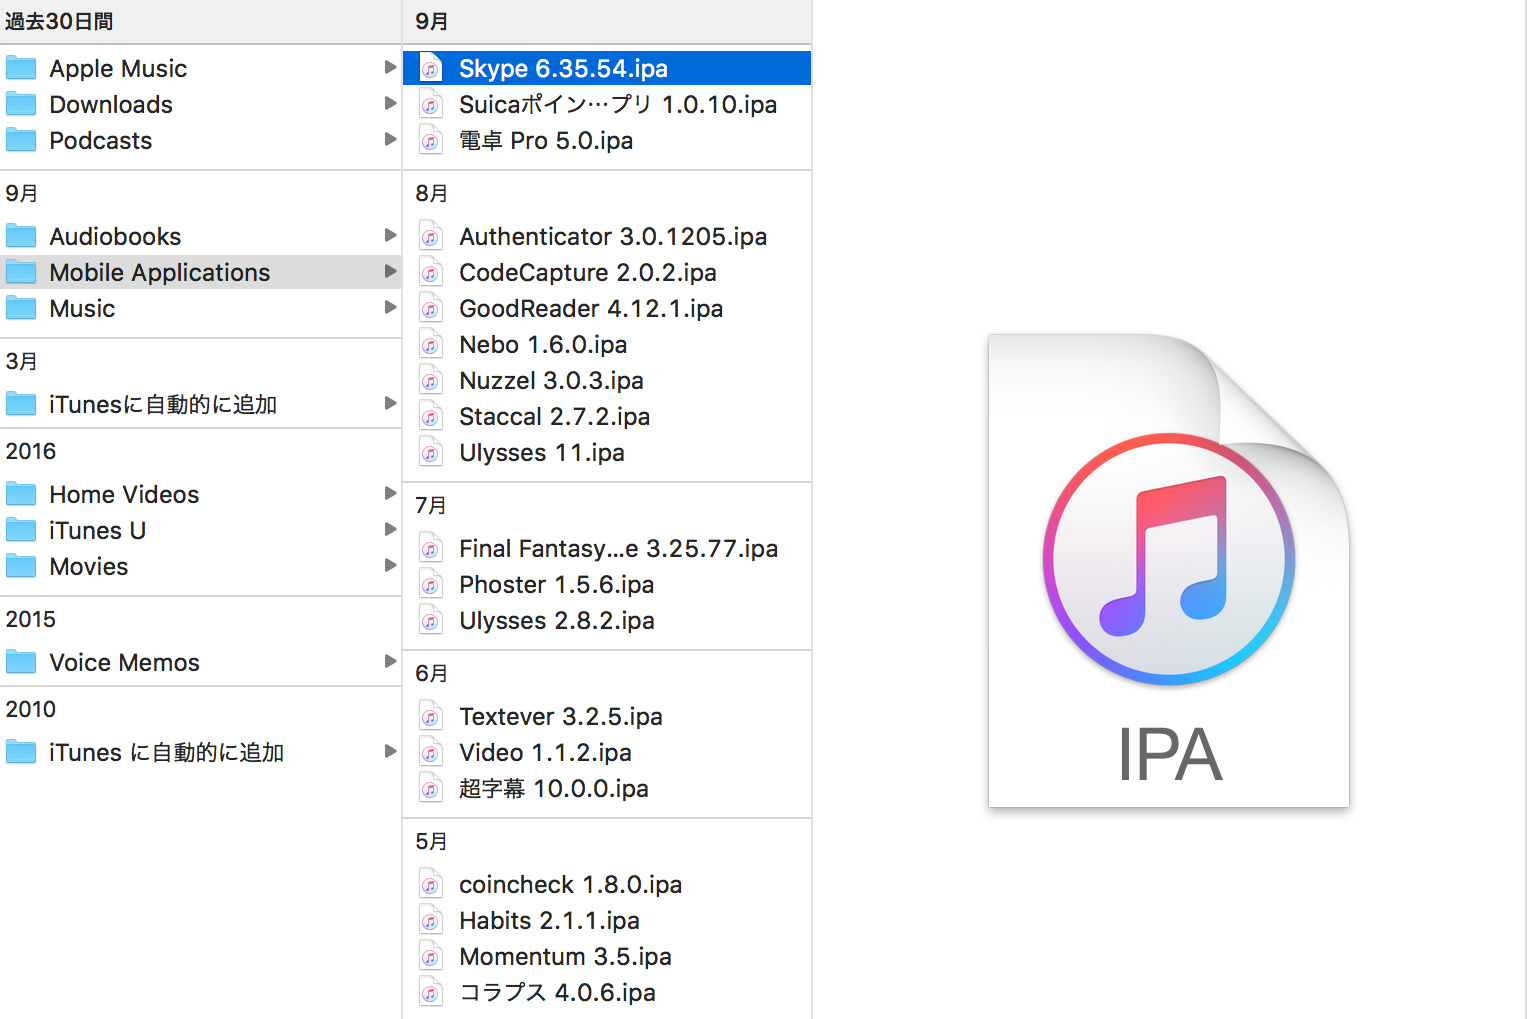The height and width of the screenshot is (1019, 1527).
Task: Expand the Home Videos folder arrow
Action: point(390,493)
